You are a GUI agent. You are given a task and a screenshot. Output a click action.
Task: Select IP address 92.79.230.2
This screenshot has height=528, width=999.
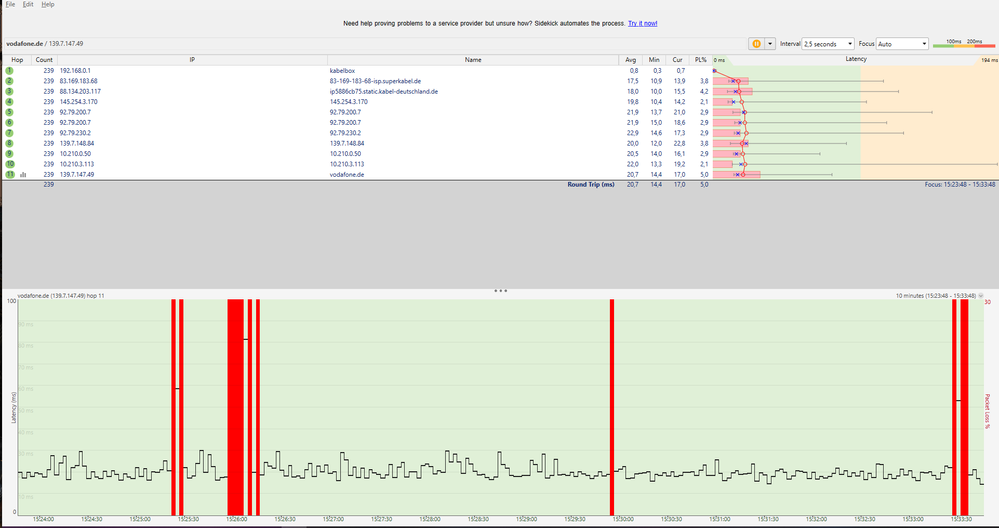[75, 133]
